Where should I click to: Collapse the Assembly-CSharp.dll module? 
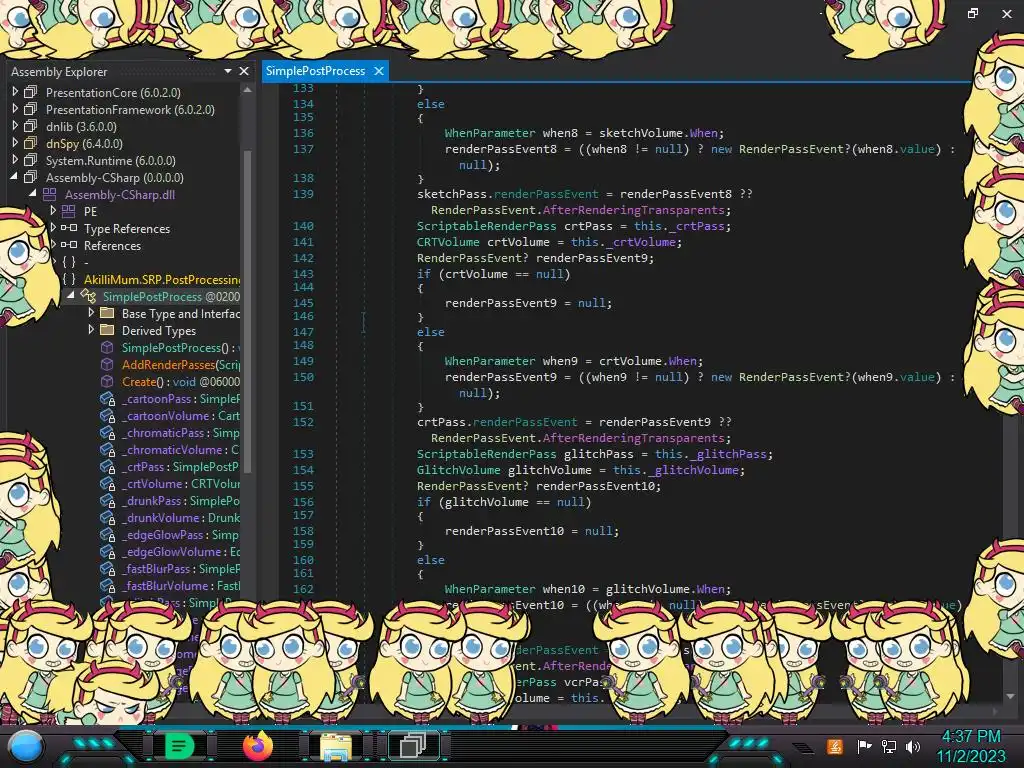33,193
